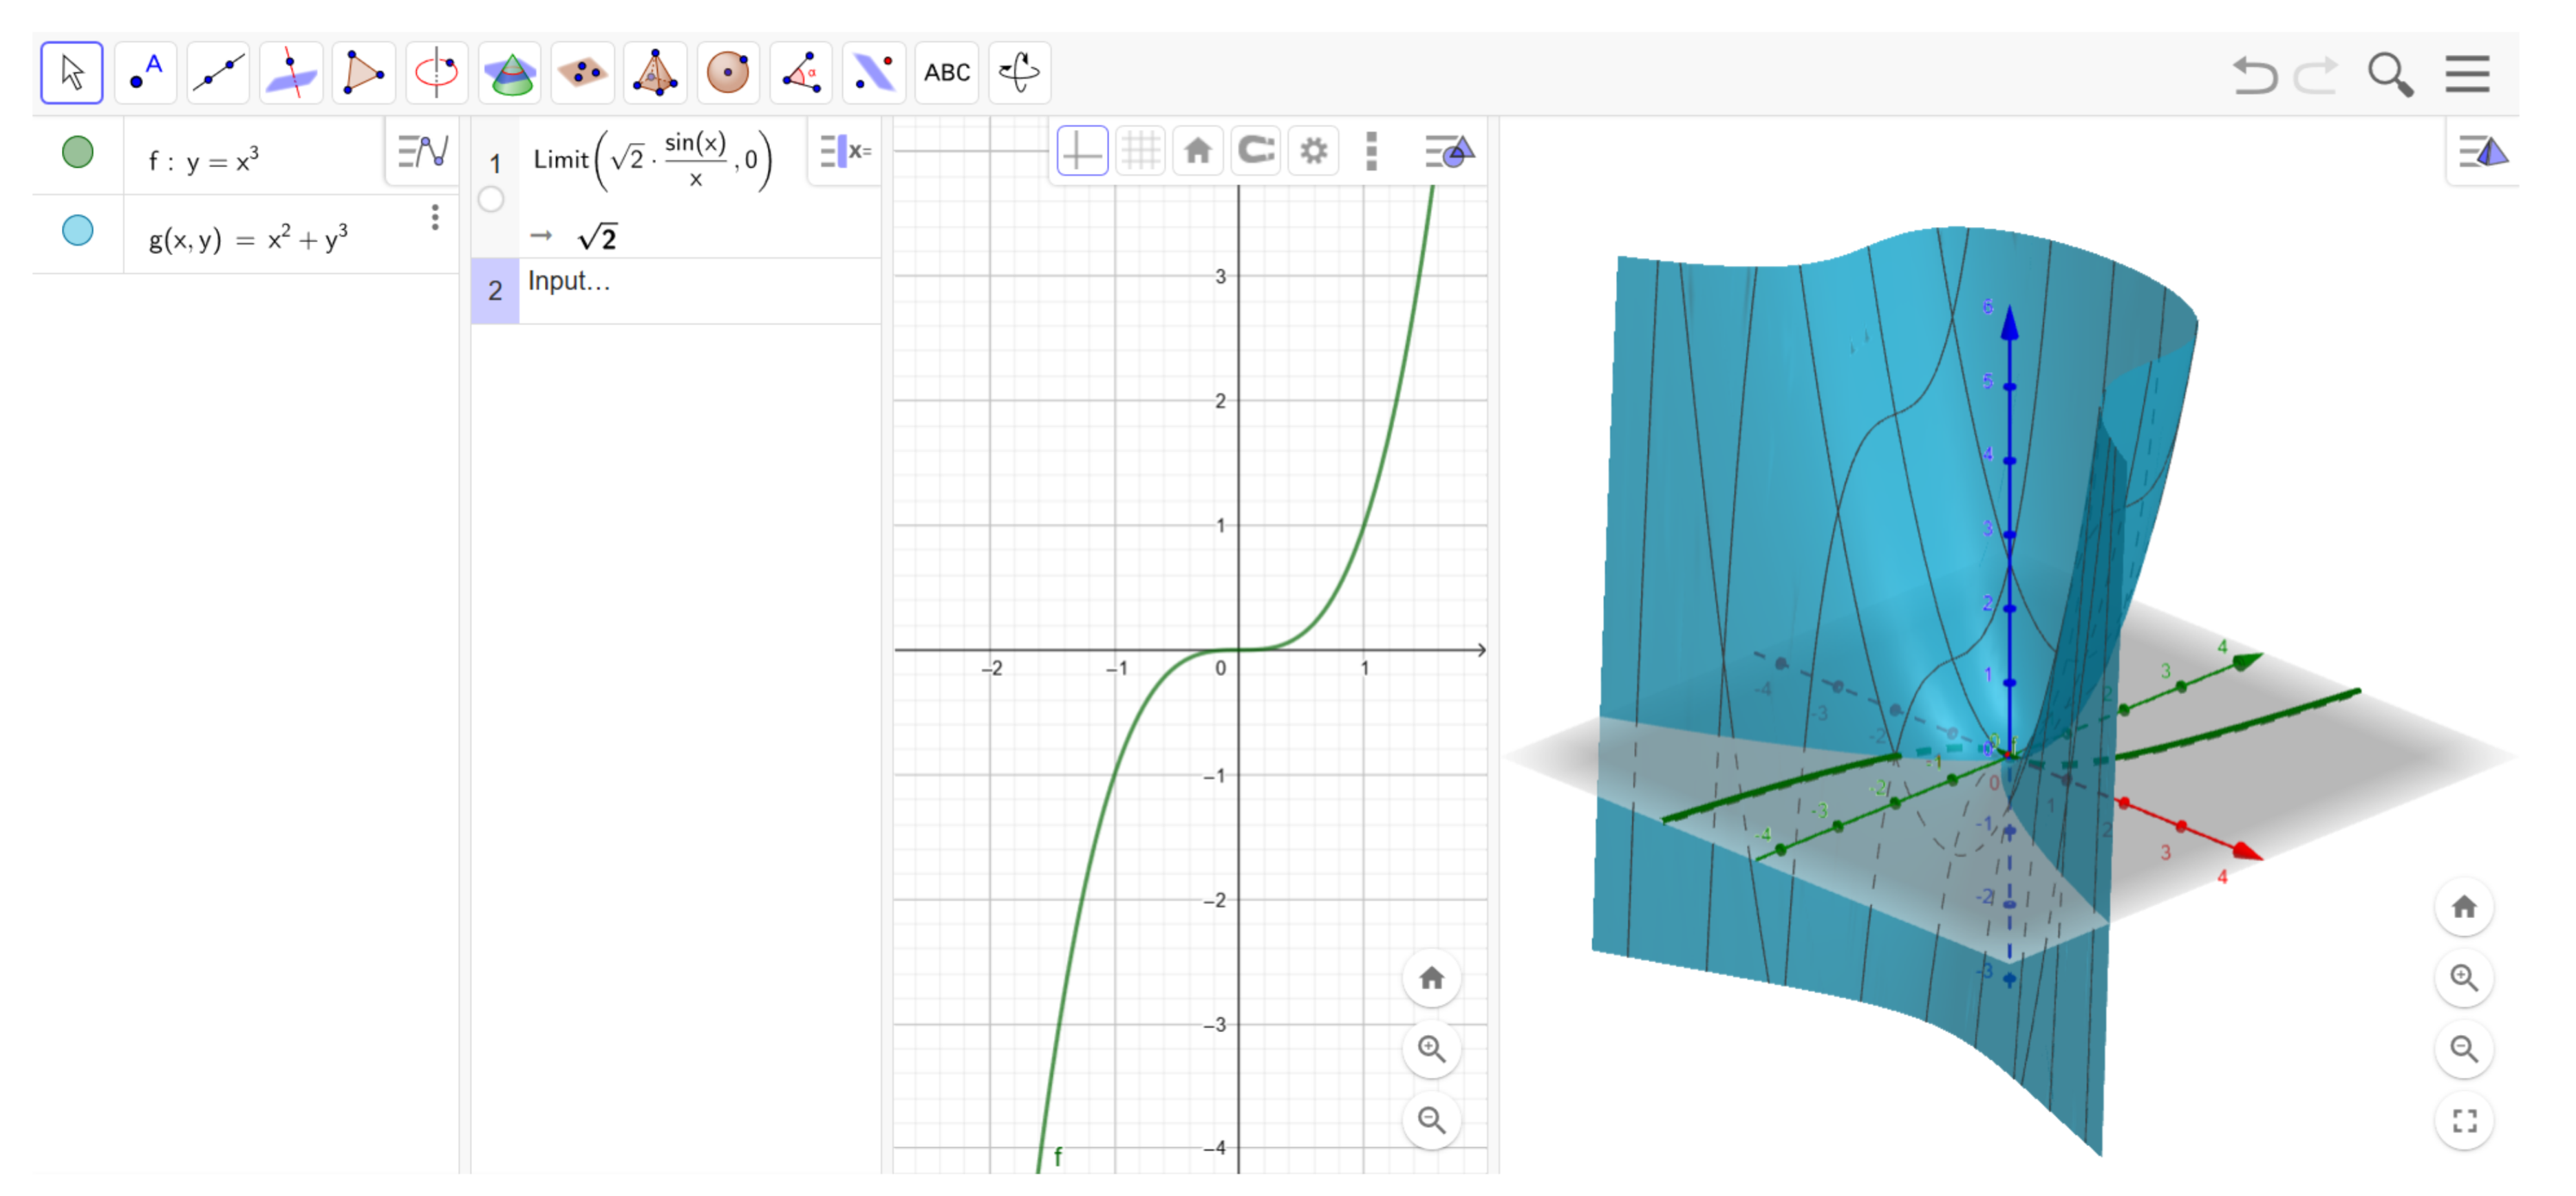Viewport: 2576px width, 1196px height.
Task: Choose the Line through two points tool
Action: tap(218, 72)
